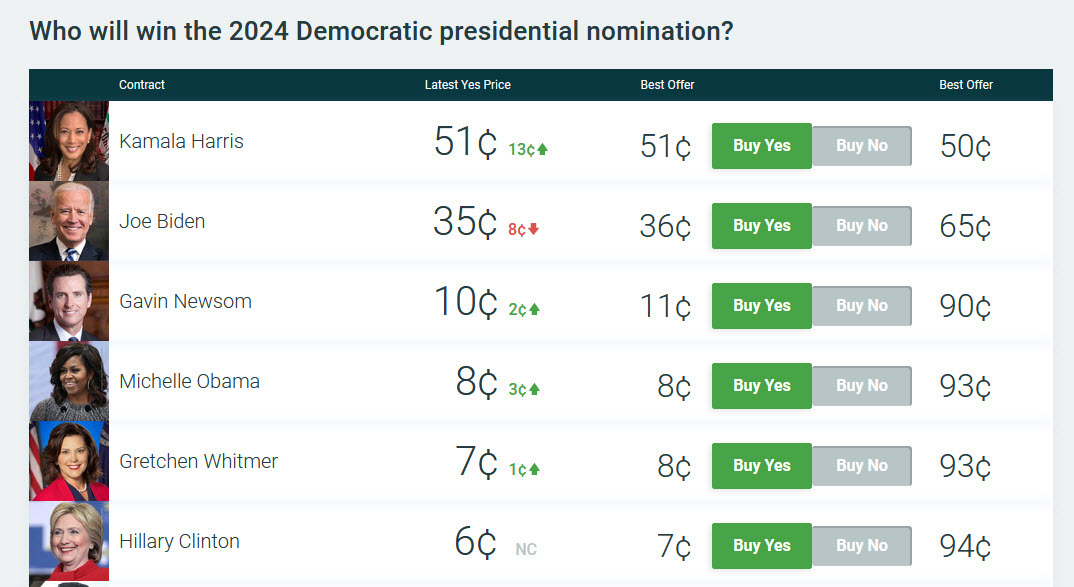Viewport: 1074px width, 587px height.
Task: Buy No on Michelle Obama contract
Action: point(861,386)
